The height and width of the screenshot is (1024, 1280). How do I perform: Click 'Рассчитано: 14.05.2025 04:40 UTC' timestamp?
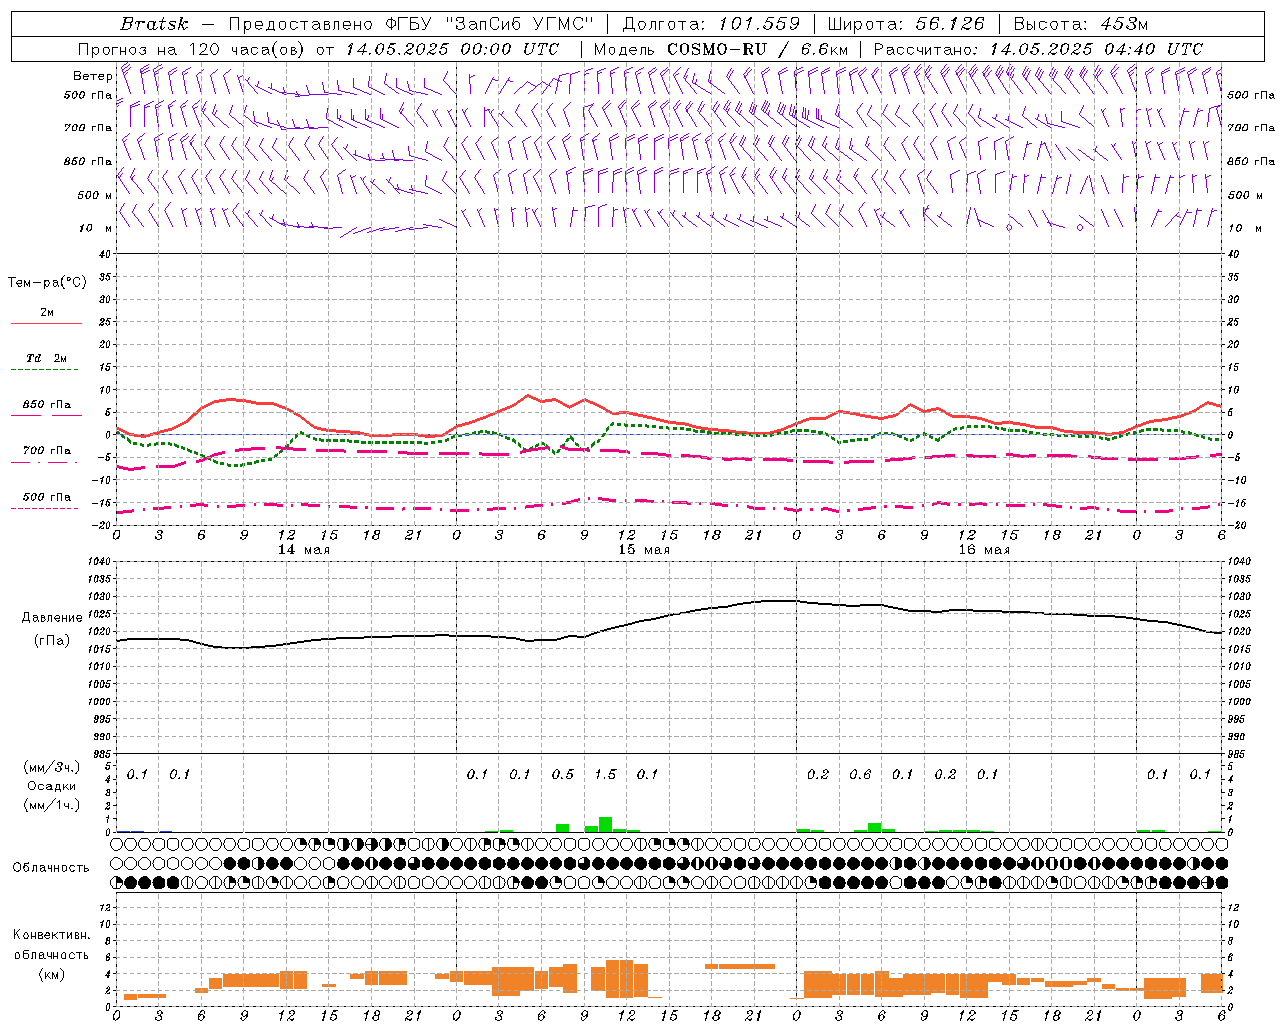pyautogui.click(x=1038, y=49)
